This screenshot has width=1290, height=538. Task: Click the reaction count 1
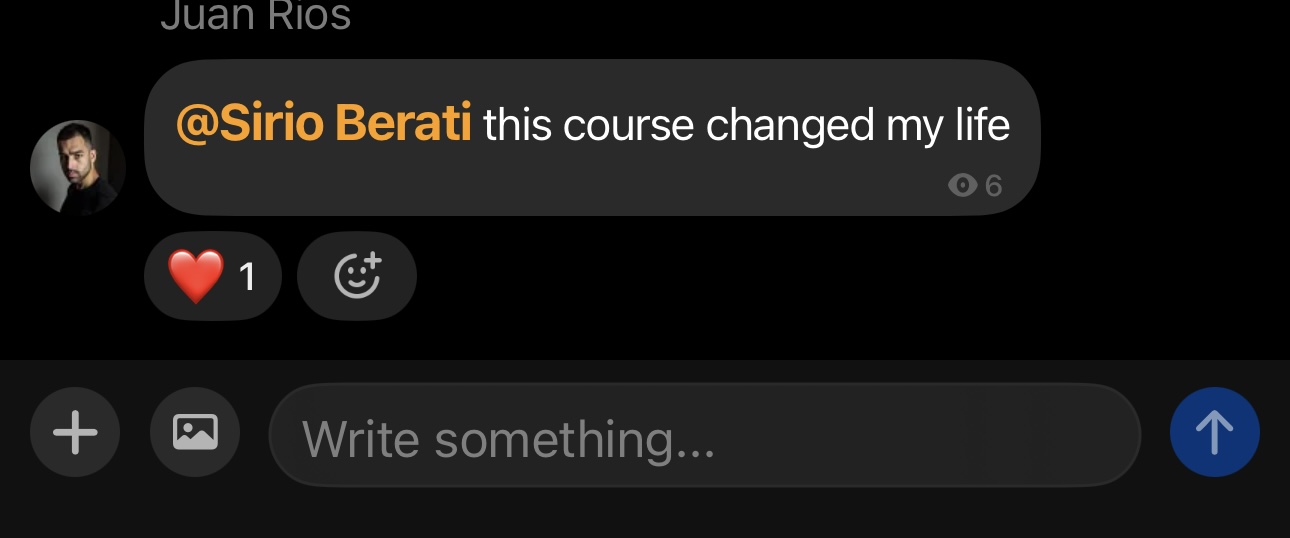(x=248, y=277)
